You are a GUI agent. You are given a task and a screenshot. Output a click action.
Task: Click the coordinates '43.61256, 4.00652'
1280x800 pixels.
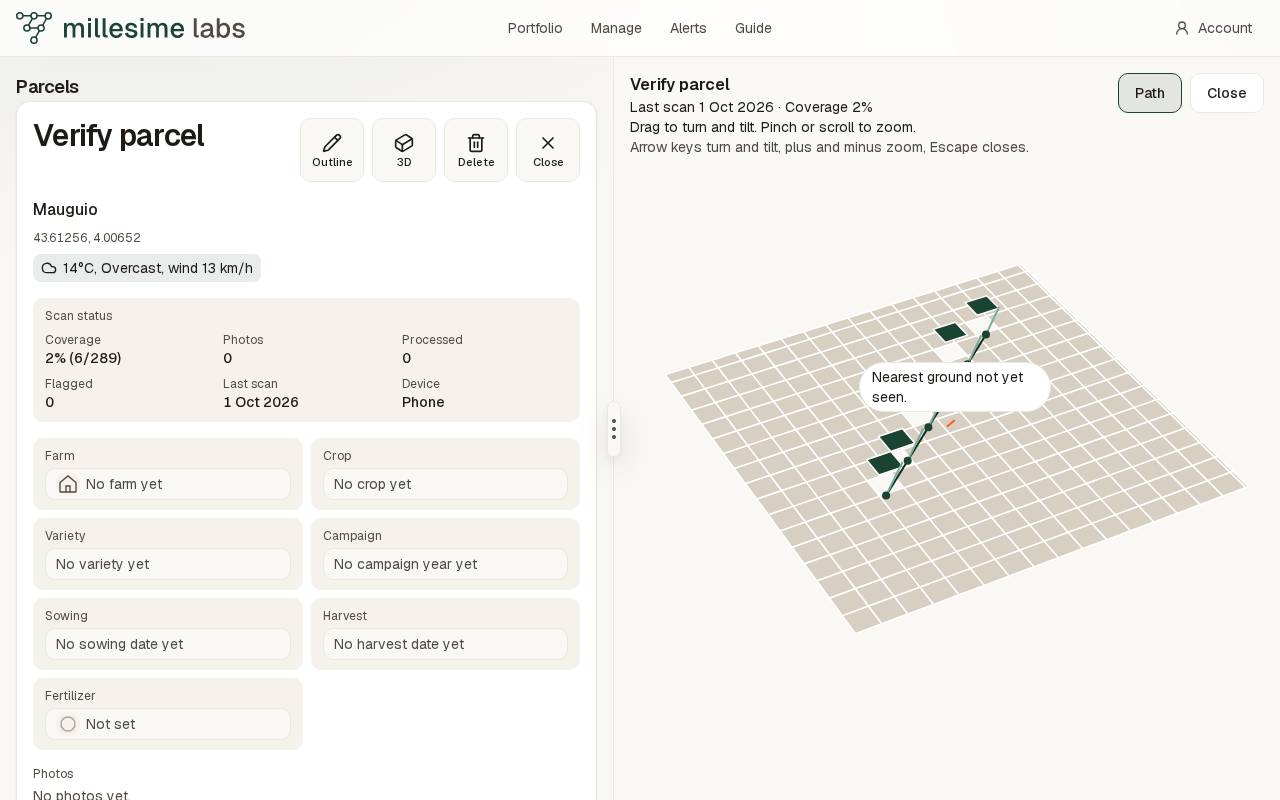pos(87,238)
